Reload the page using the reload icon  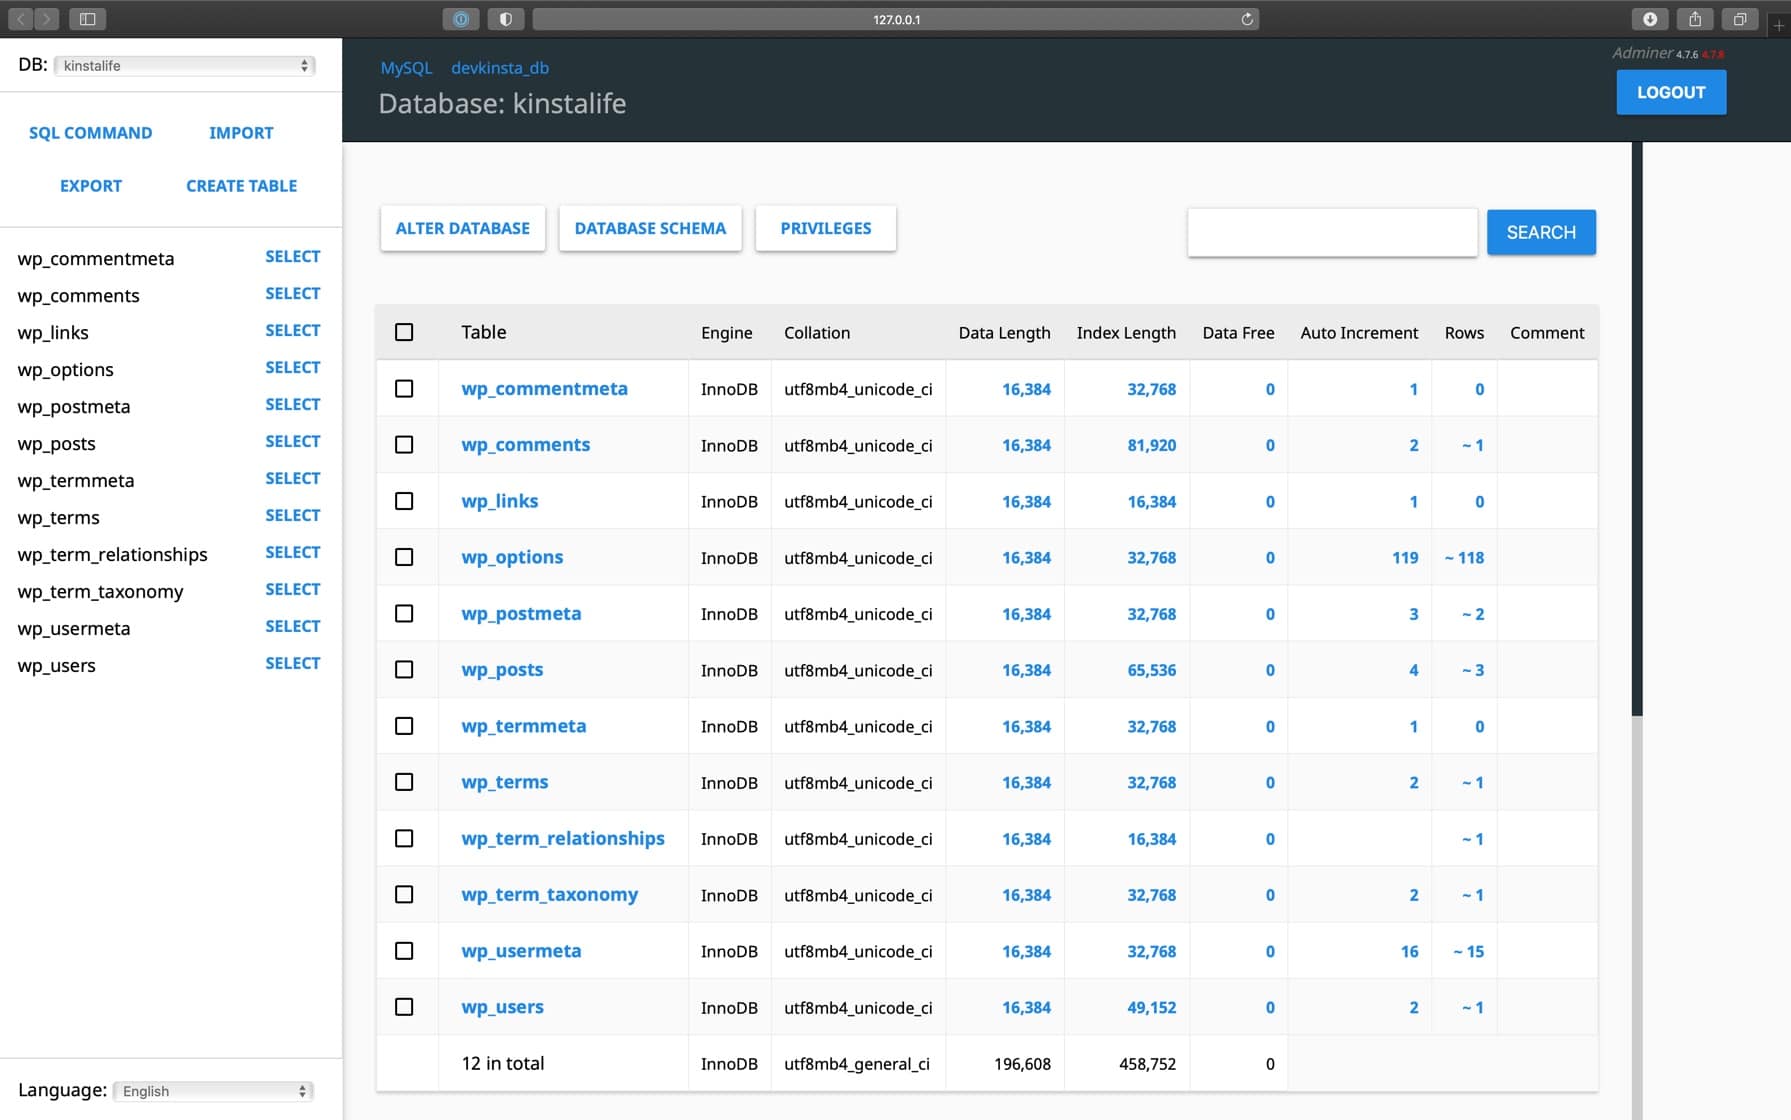coord(1246,18)
